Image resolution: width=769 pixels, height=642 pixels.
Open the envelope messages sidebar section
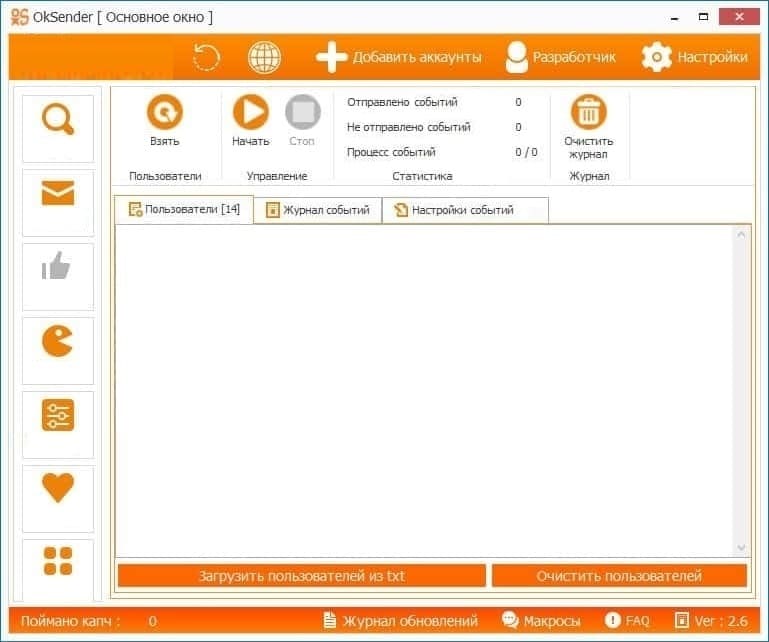(x=58, y=203)
